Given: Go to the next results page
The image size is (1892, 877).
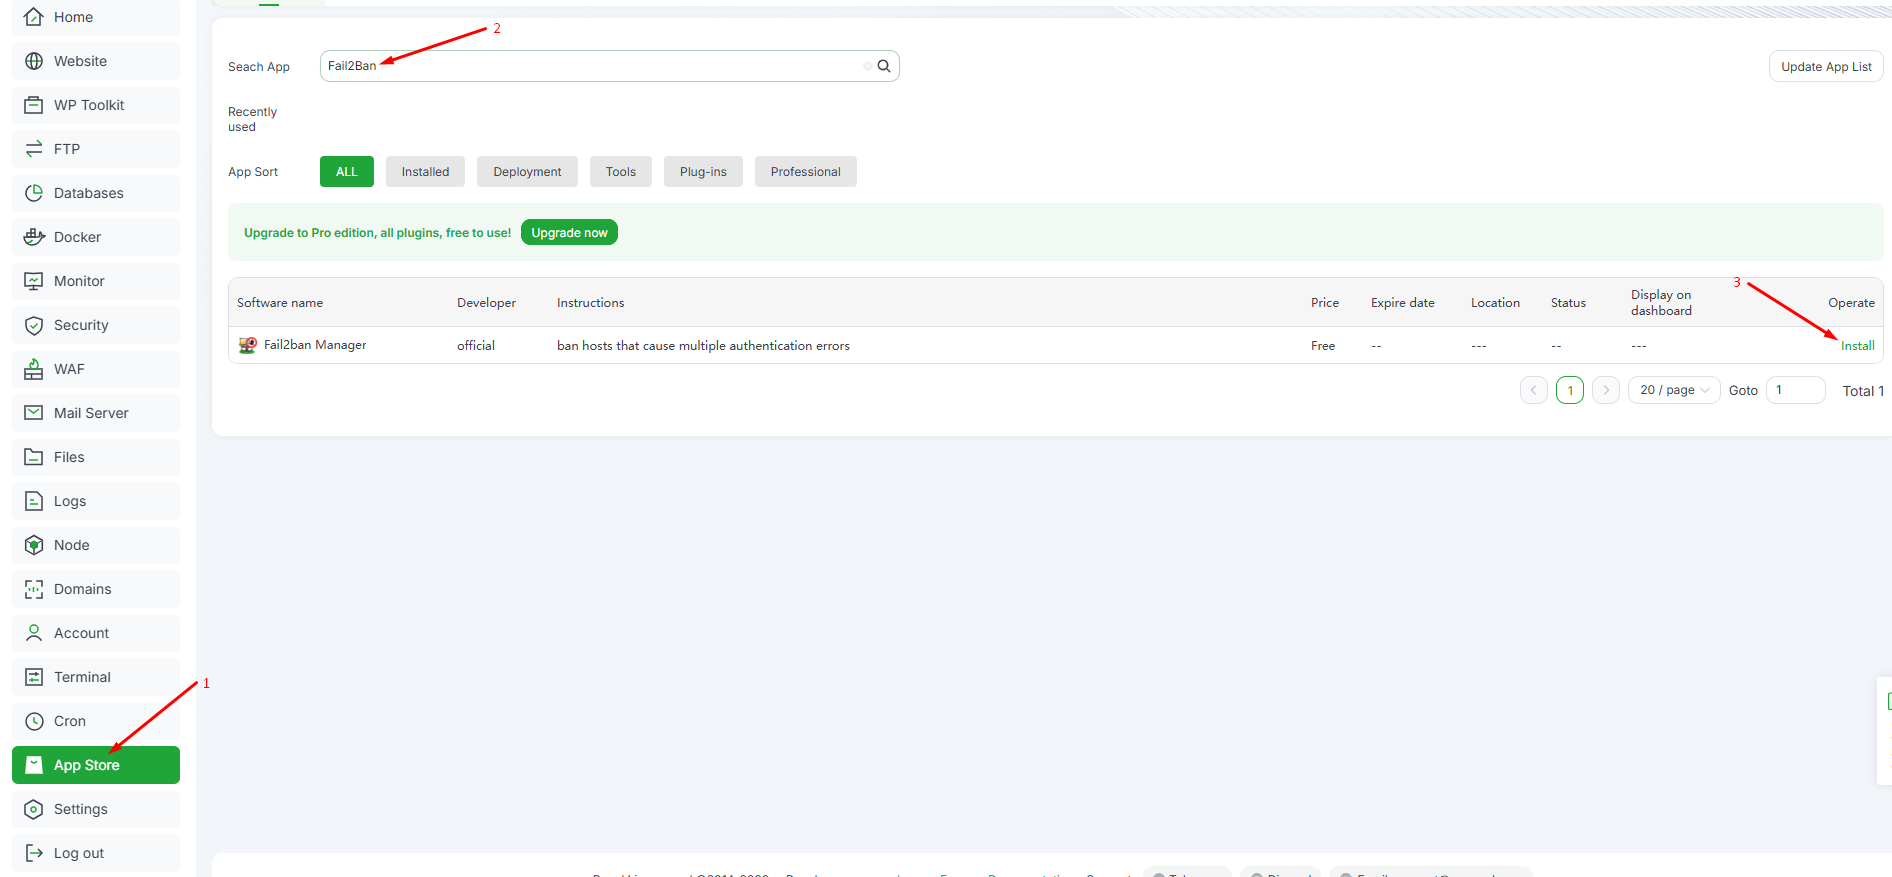Looking at the screenshot, I should click(1605, 390).
